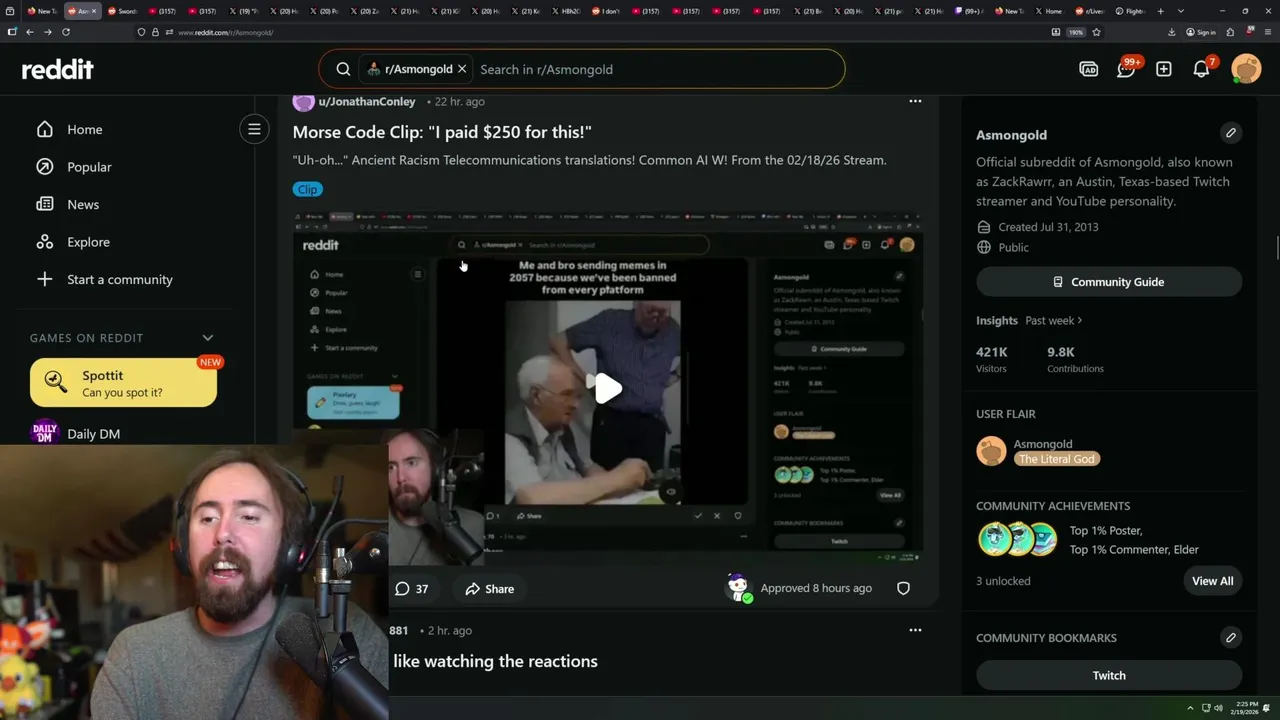Switch to the Fighter tab
1280x720 pixels.
1132,11
